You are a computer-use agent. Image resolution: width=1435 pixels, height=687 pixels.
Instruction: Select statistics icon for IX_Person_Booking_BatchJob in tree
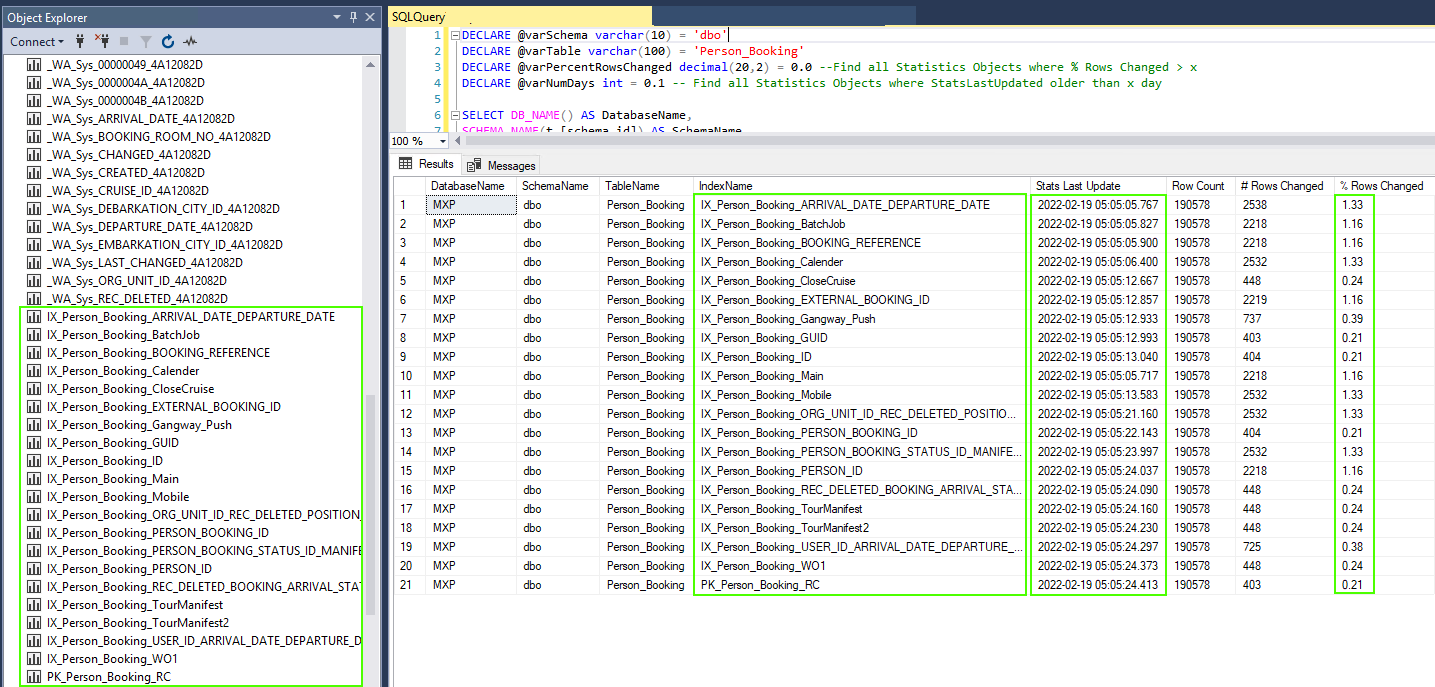click(x=34, y=335)
